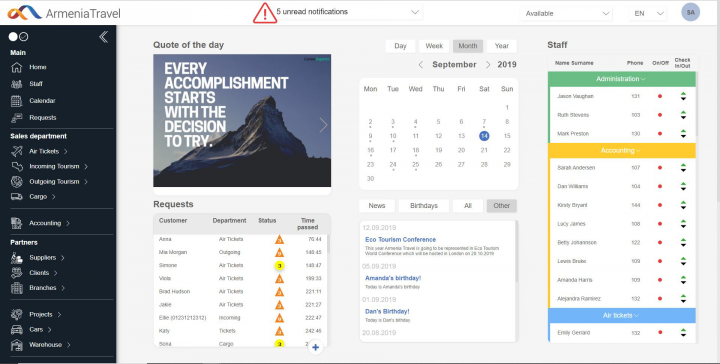Open the red warning notification icon
720x364 pixels.
click(x=265, y=13)
